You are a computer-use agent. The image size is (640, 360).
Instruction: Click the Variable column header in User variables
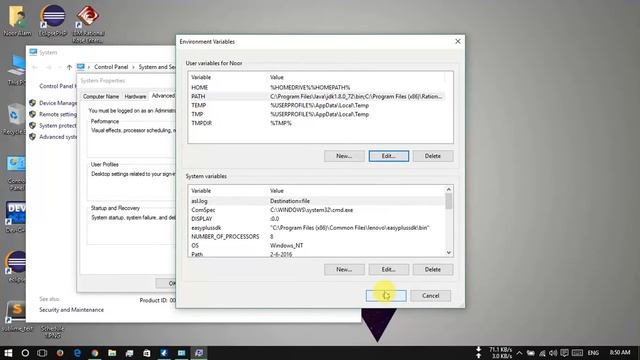coord(201,77)
